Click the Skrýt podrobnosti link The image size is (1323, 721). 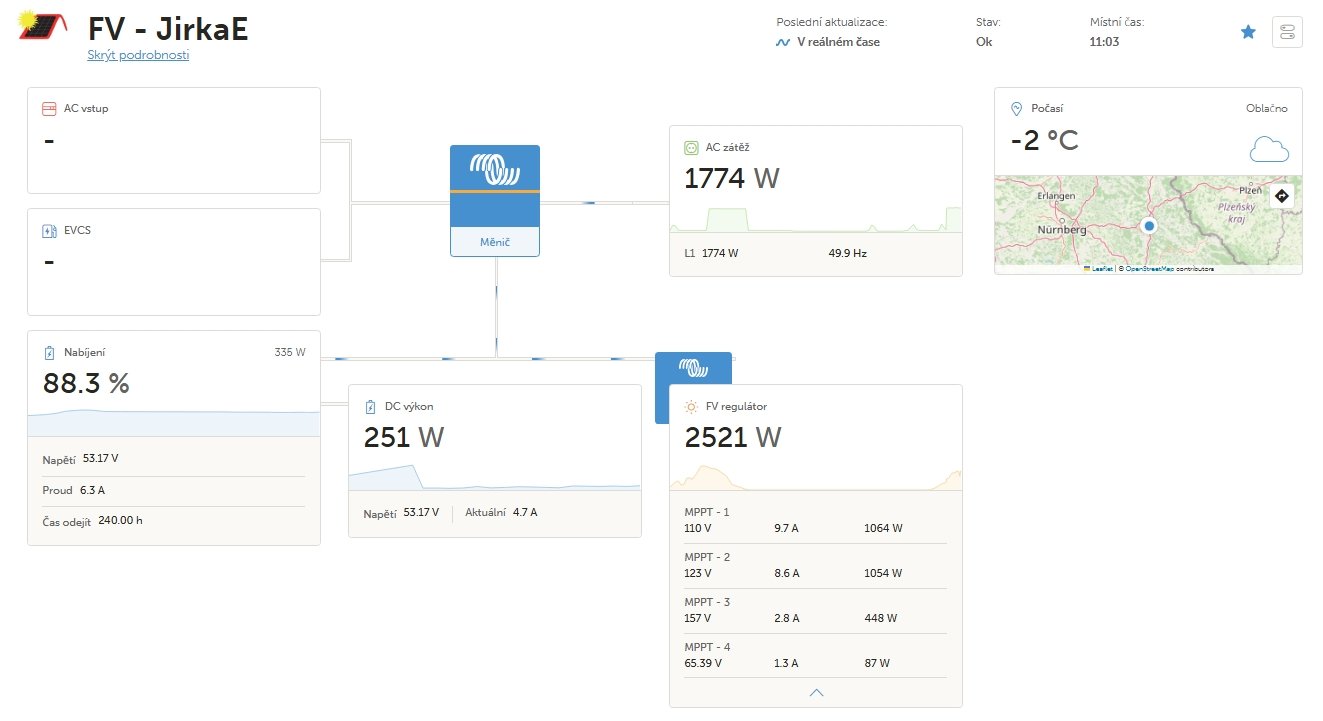point(138,55)
